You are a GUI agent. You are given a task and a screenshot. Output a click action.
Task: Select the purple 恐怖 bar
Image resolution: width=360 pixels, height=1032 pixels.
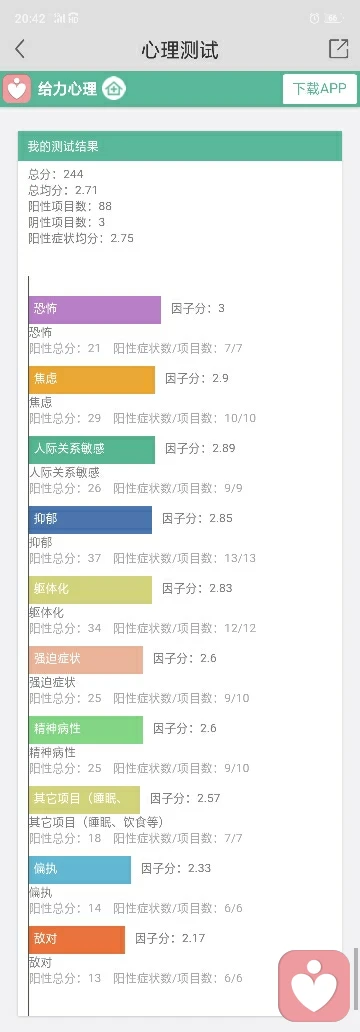click(95, 310)
